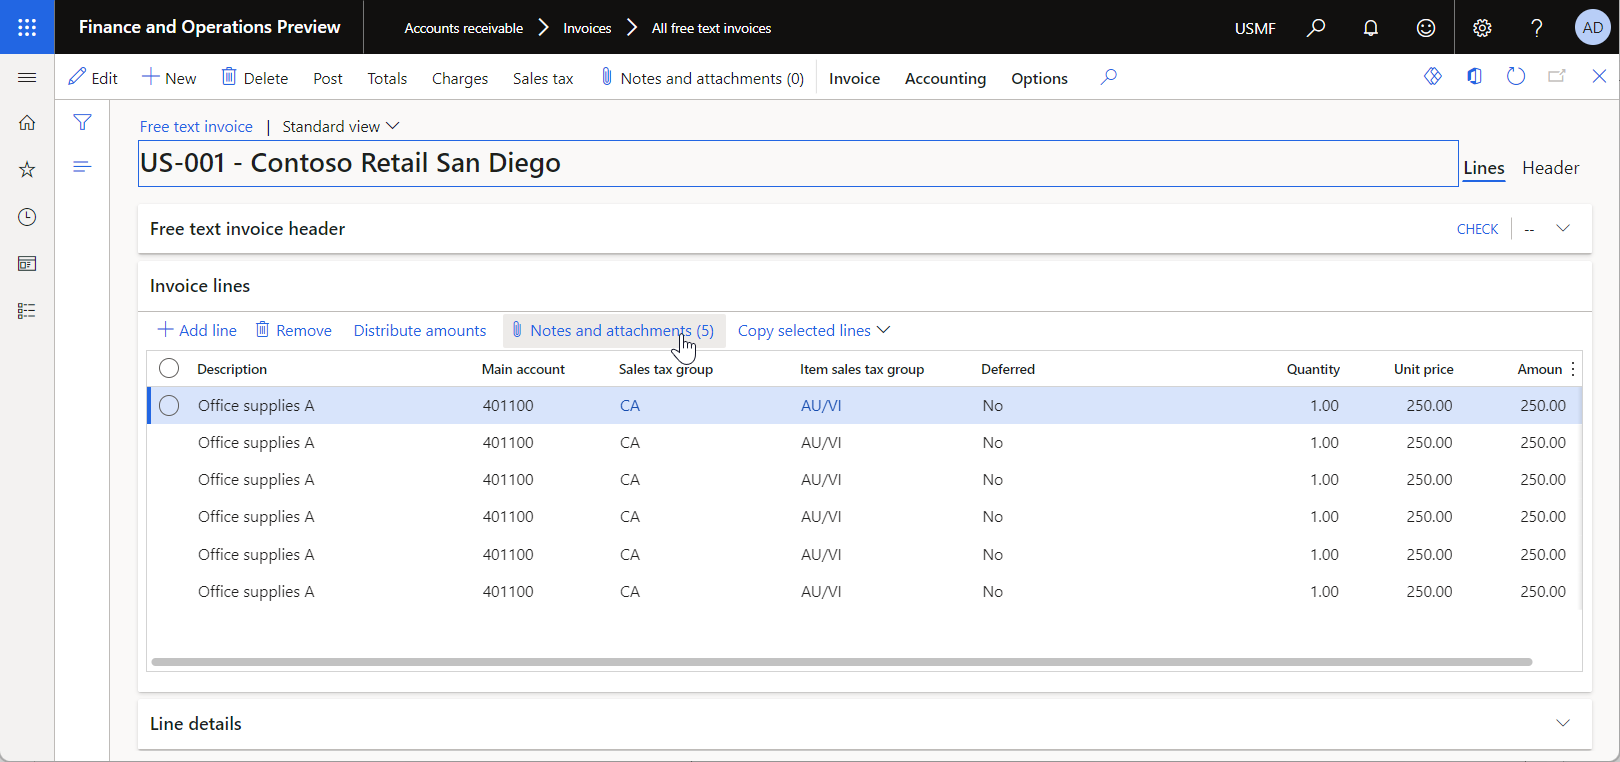Toggle the select-all circle in grid header
The width and height of the screenshot is (1620, 762).
pos(169,369)
